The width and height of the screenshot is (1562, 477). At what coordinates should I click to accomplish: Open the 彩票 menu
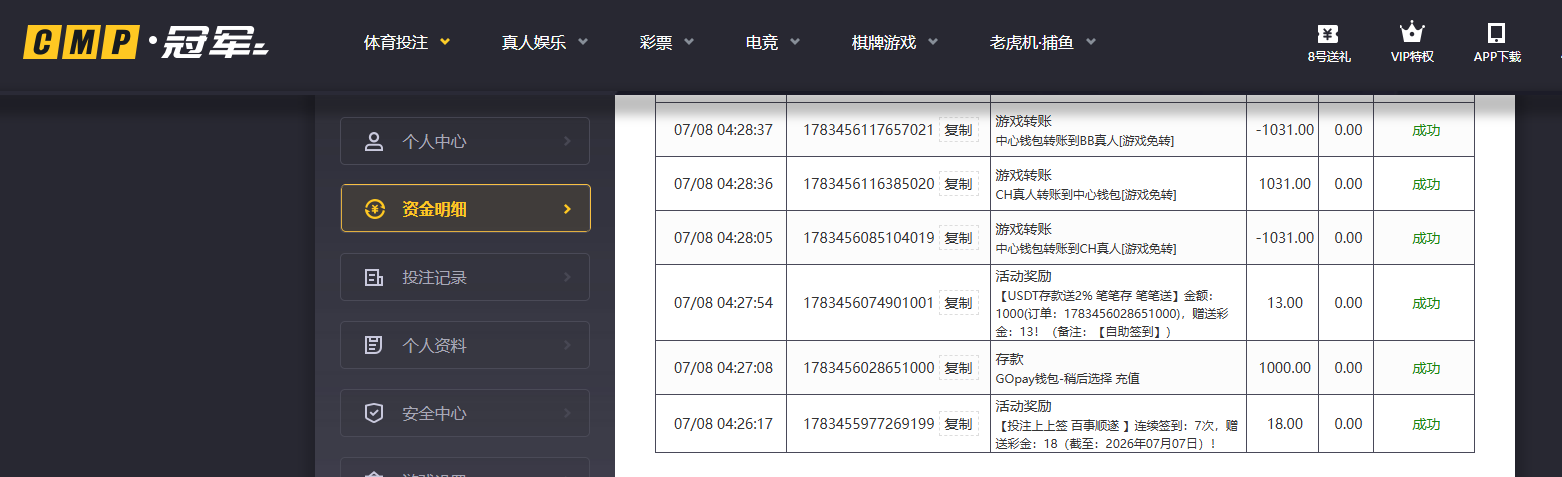point(656,43)
